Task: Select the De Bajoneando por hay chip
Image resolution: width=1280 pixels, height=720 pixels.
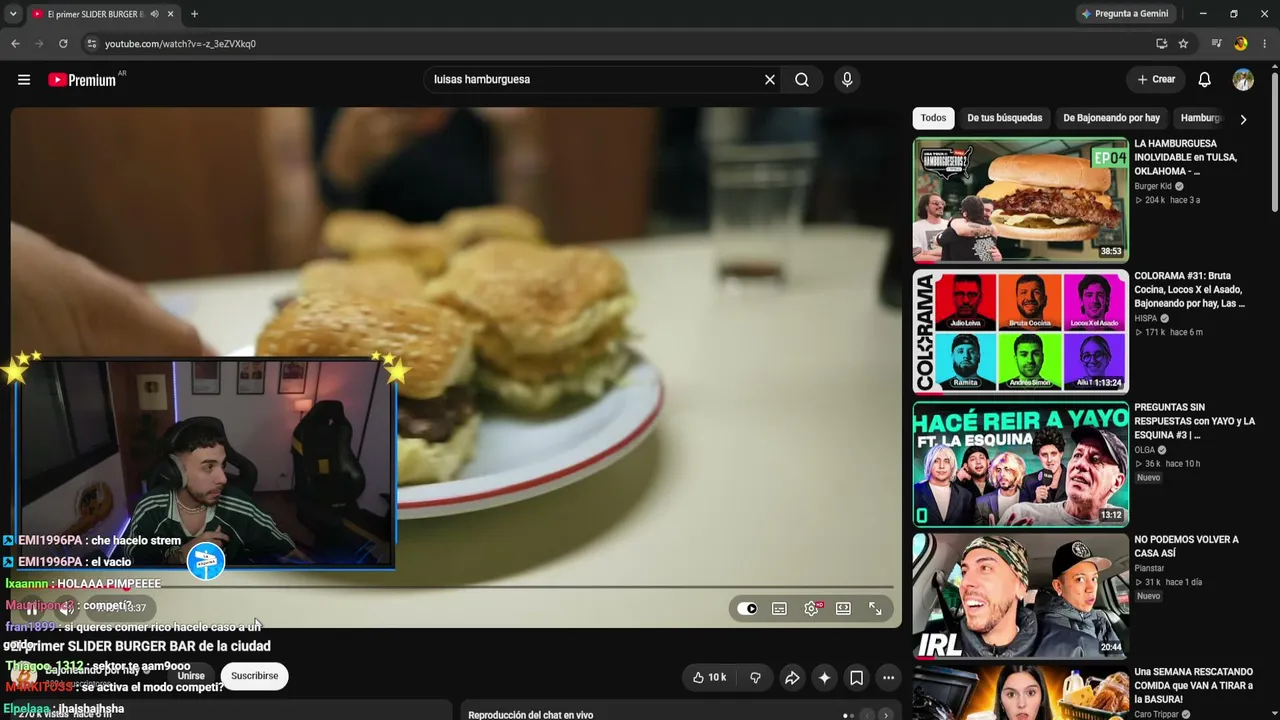Action: coord(1111,118)
